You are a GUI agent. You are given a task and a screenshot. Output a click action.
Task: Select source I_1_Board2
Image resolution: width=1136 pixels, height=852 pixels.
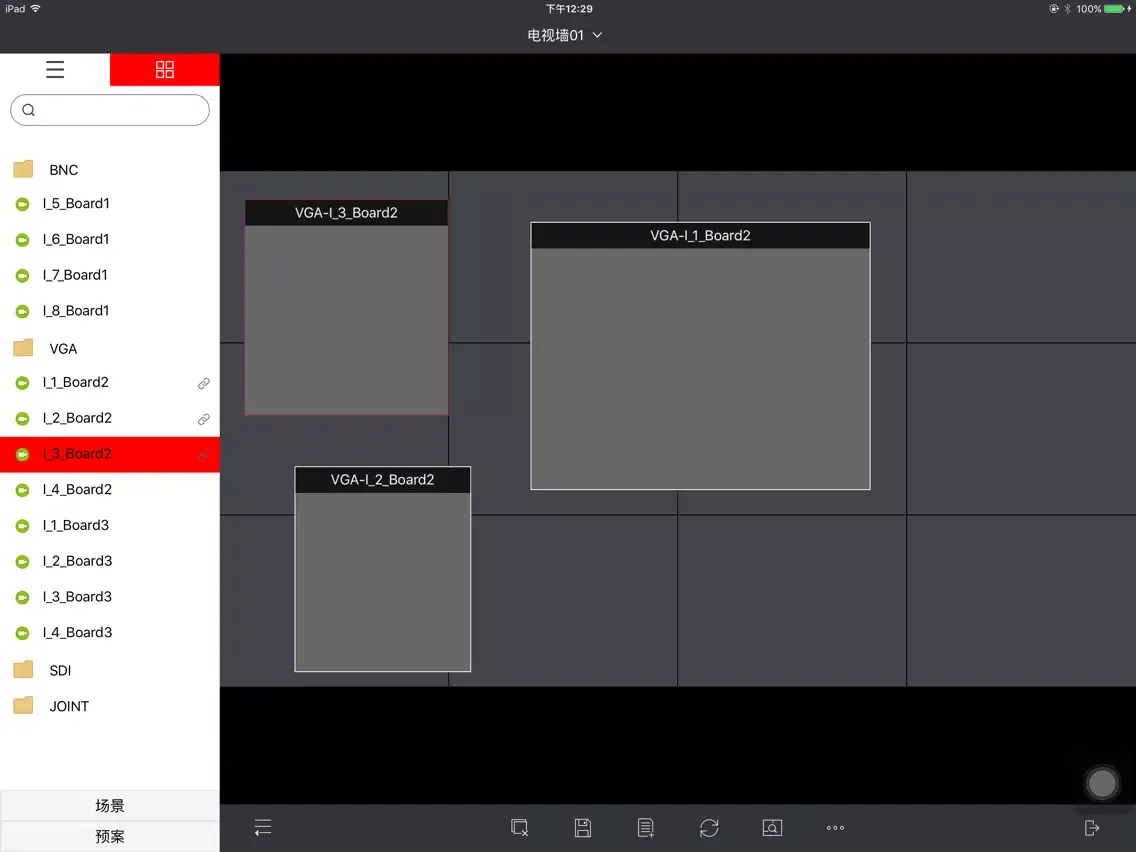[x=110, y=383]
